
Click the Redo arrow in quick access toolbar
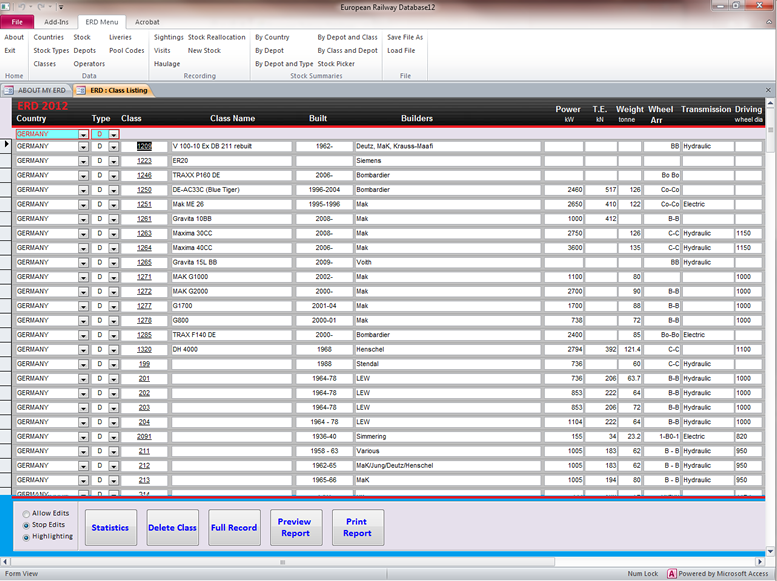tap(41, 7)
